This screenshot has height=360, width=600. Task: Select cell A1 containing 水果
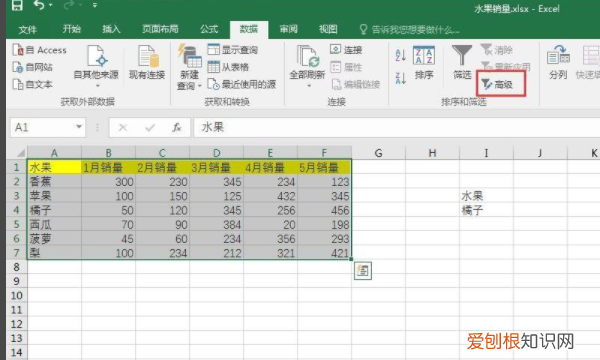[x=54, y=167]
